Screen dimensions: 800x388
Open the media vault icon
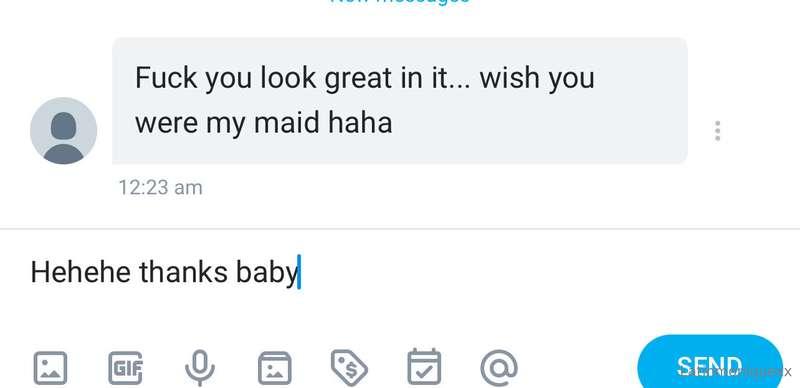[274, 368]
